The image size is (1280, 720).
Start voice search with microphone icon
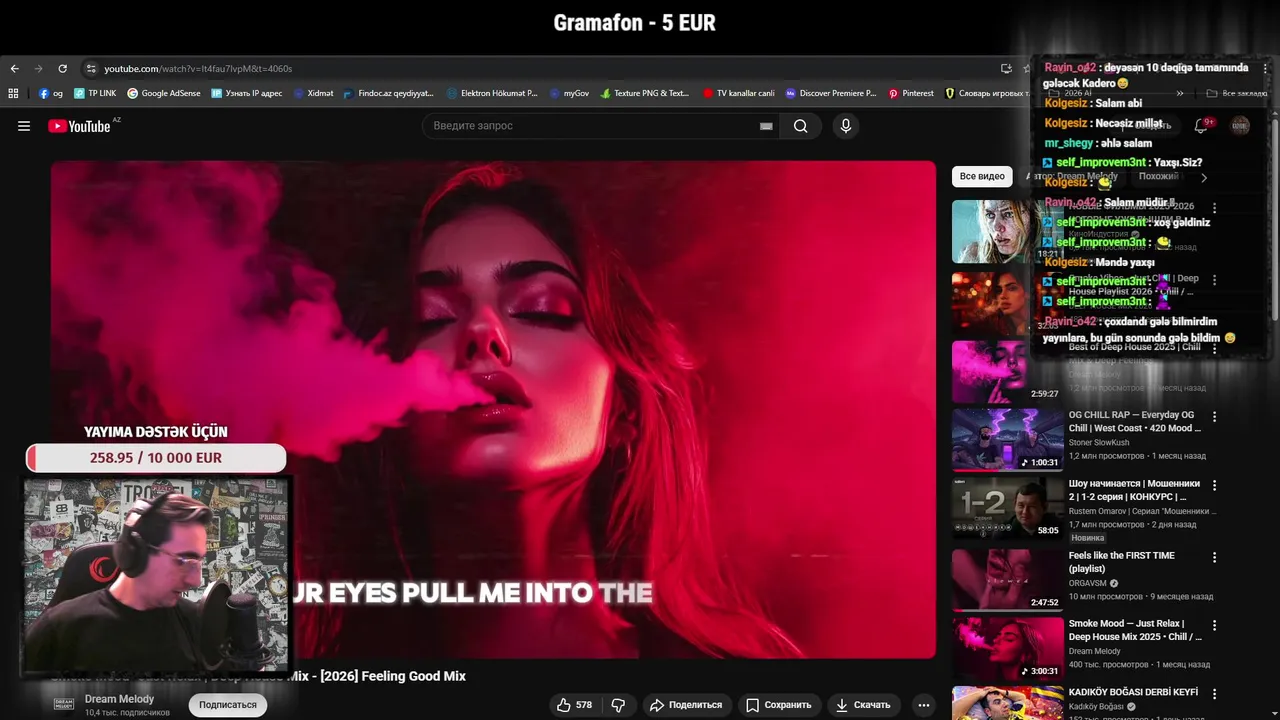846,126
